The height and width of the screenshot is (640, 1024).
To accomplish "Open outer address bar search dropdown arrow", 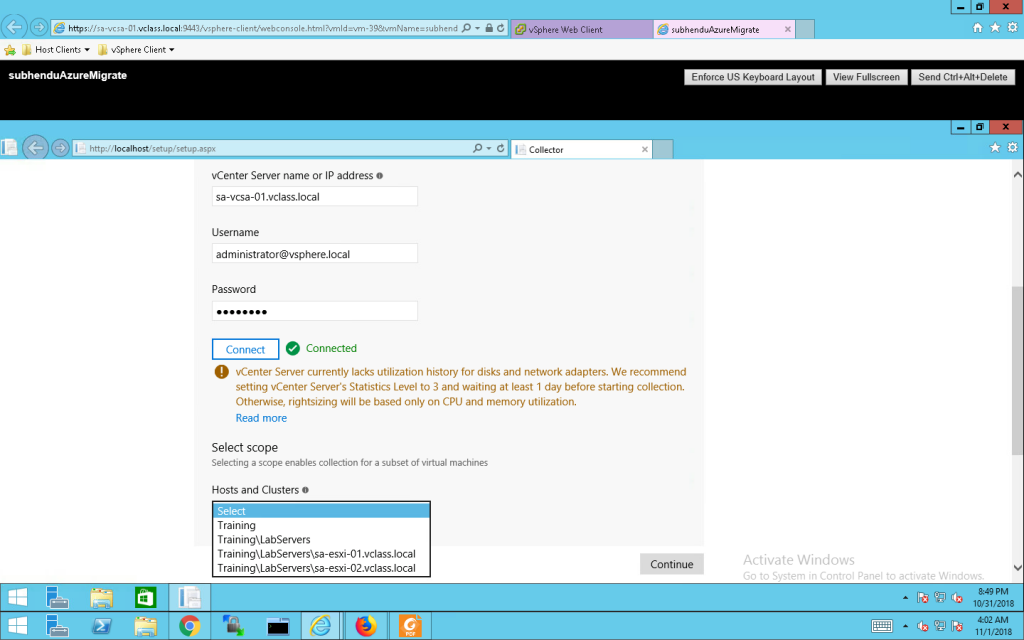I will point(477,28).
